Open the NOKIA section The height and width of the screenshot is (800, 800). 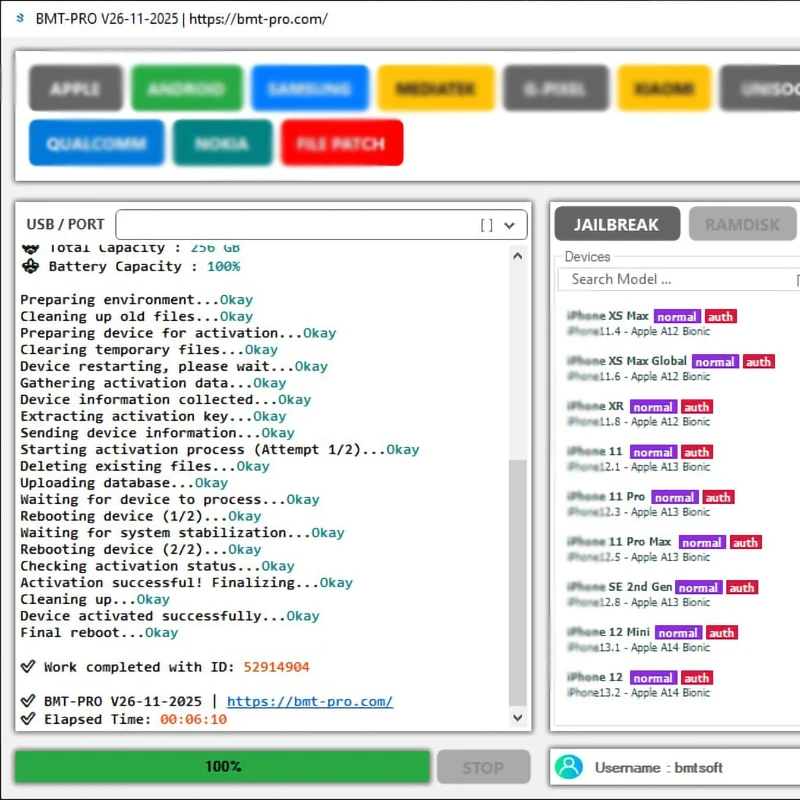pyautogui.click(x=222, y=143)
